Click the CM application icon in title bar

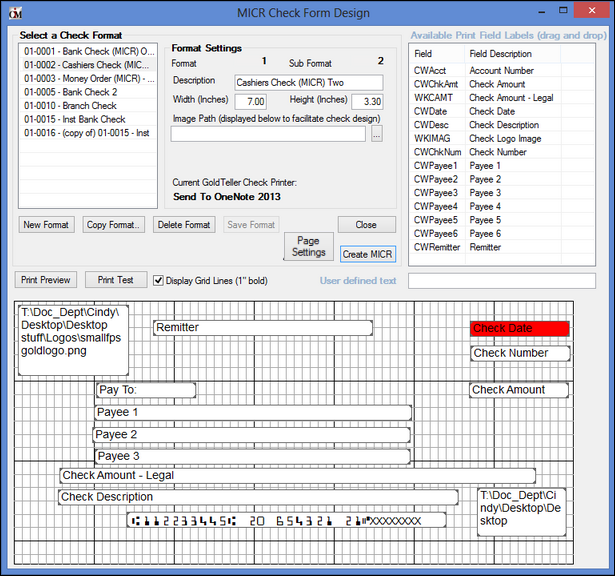point(15,13)
